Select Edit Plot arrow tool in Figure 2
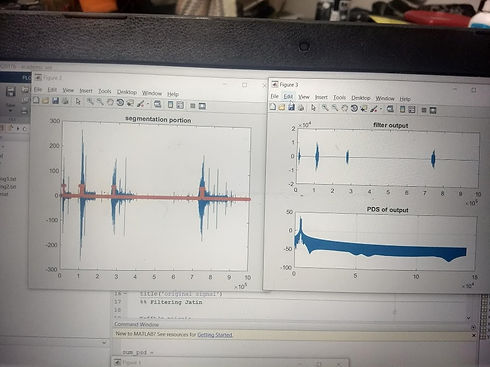The height and width of the screenshot is (367, 490). 78,101
